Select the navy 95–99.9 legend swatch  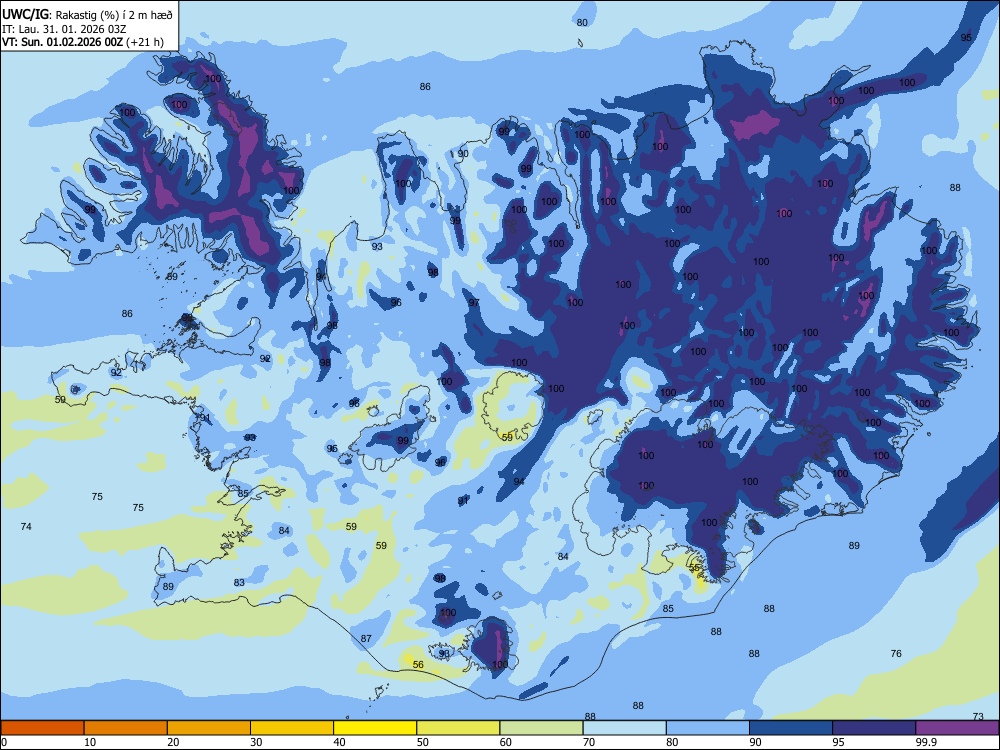click(x=874, y=728)
